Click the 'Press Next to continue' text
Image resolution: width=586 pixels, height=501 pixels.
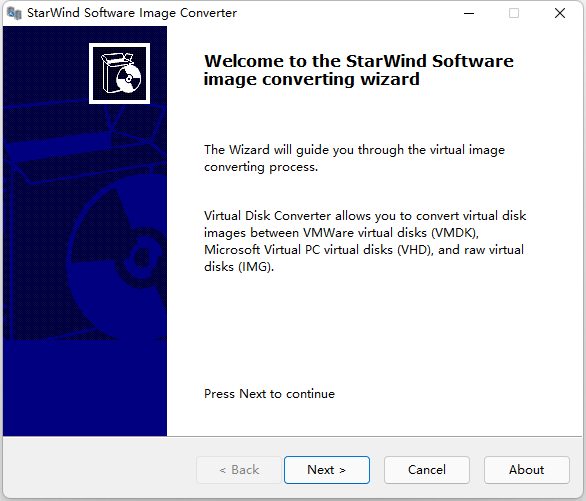[x=269, y=394]
